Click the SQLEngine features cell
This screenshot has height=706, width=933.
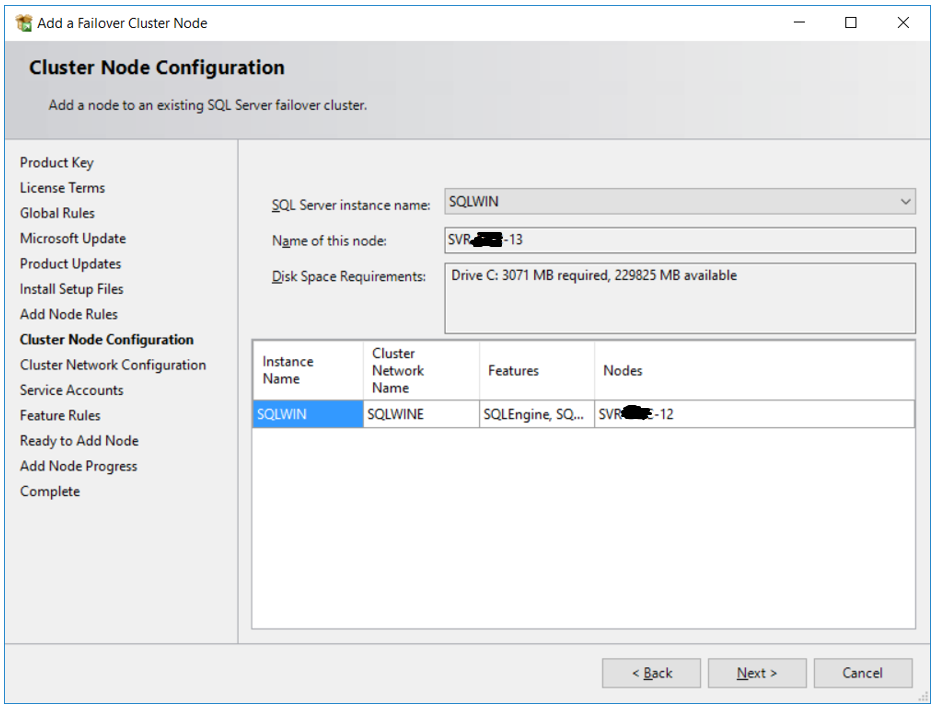[x=536, y=414]
